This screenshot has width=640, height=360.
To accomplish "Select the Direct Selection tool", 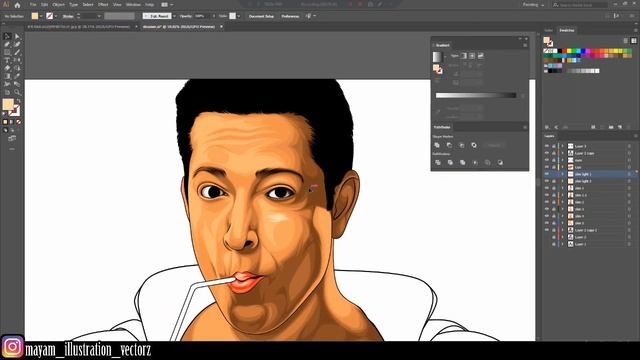I will pyautogui.click(x=17, y=37).
